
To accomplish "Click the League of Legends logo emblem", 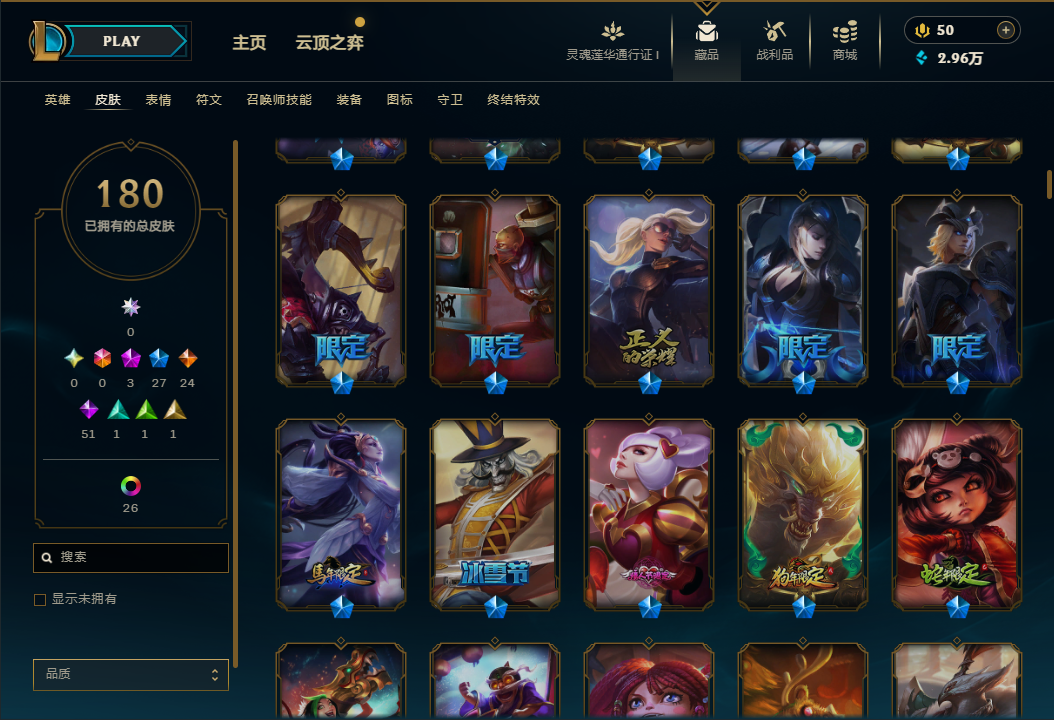I will click(47, 40).
